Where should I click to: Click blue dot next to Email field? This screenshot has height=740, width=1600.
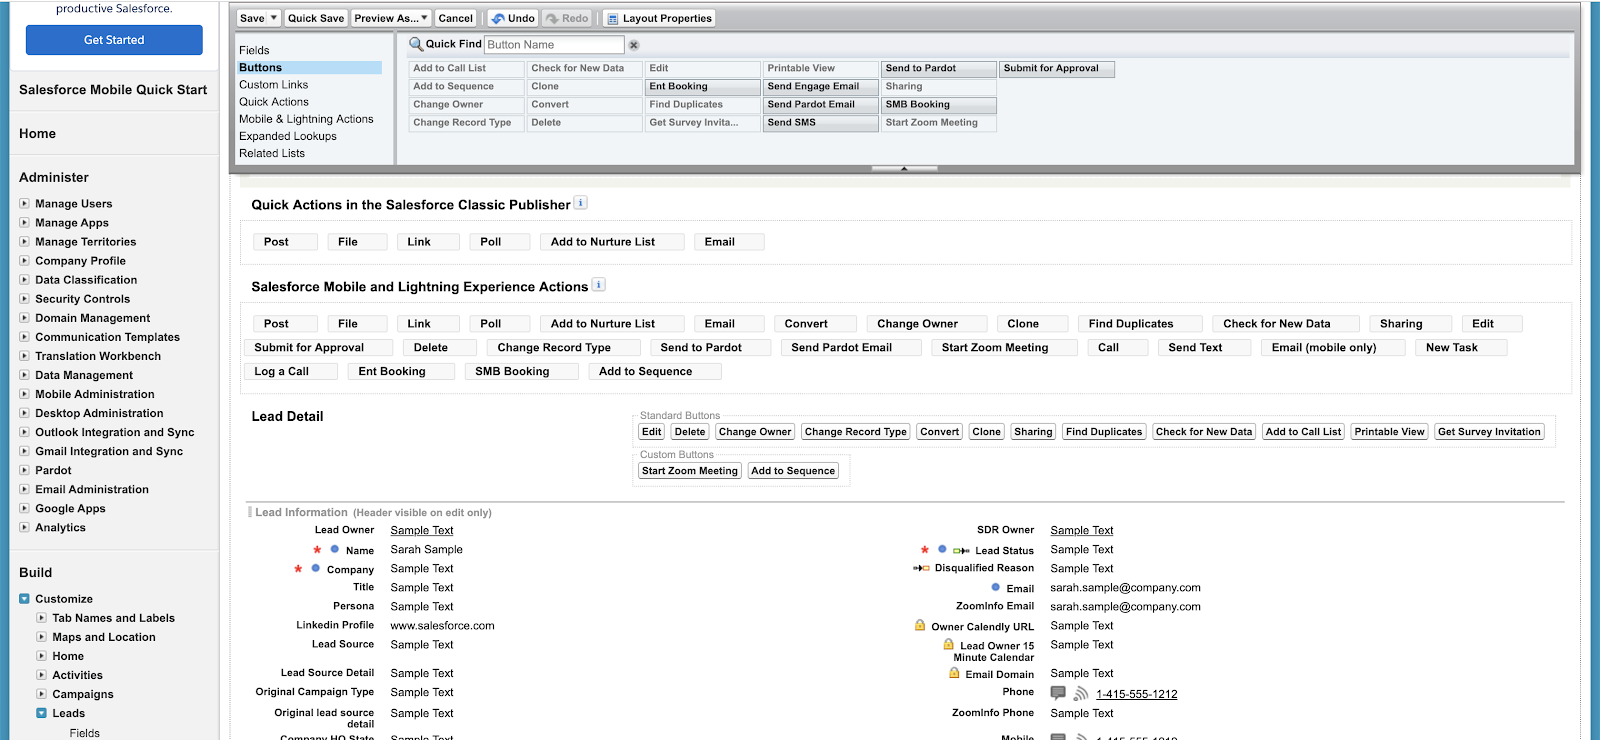(996, 587)
